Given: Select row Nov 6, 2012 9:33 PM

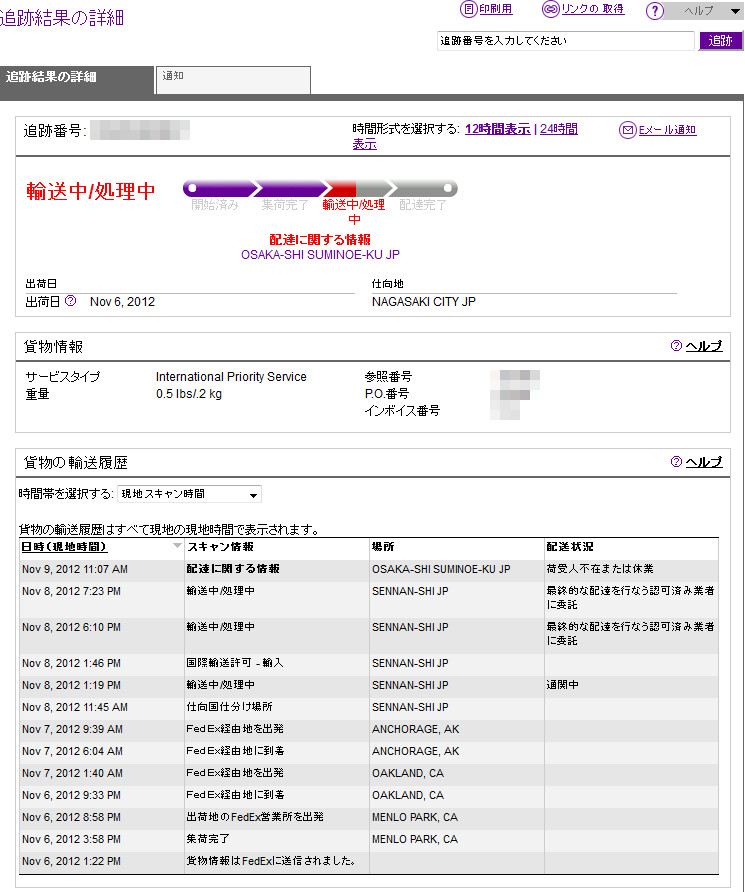Looking at the screenshot, I should [369, 795].
